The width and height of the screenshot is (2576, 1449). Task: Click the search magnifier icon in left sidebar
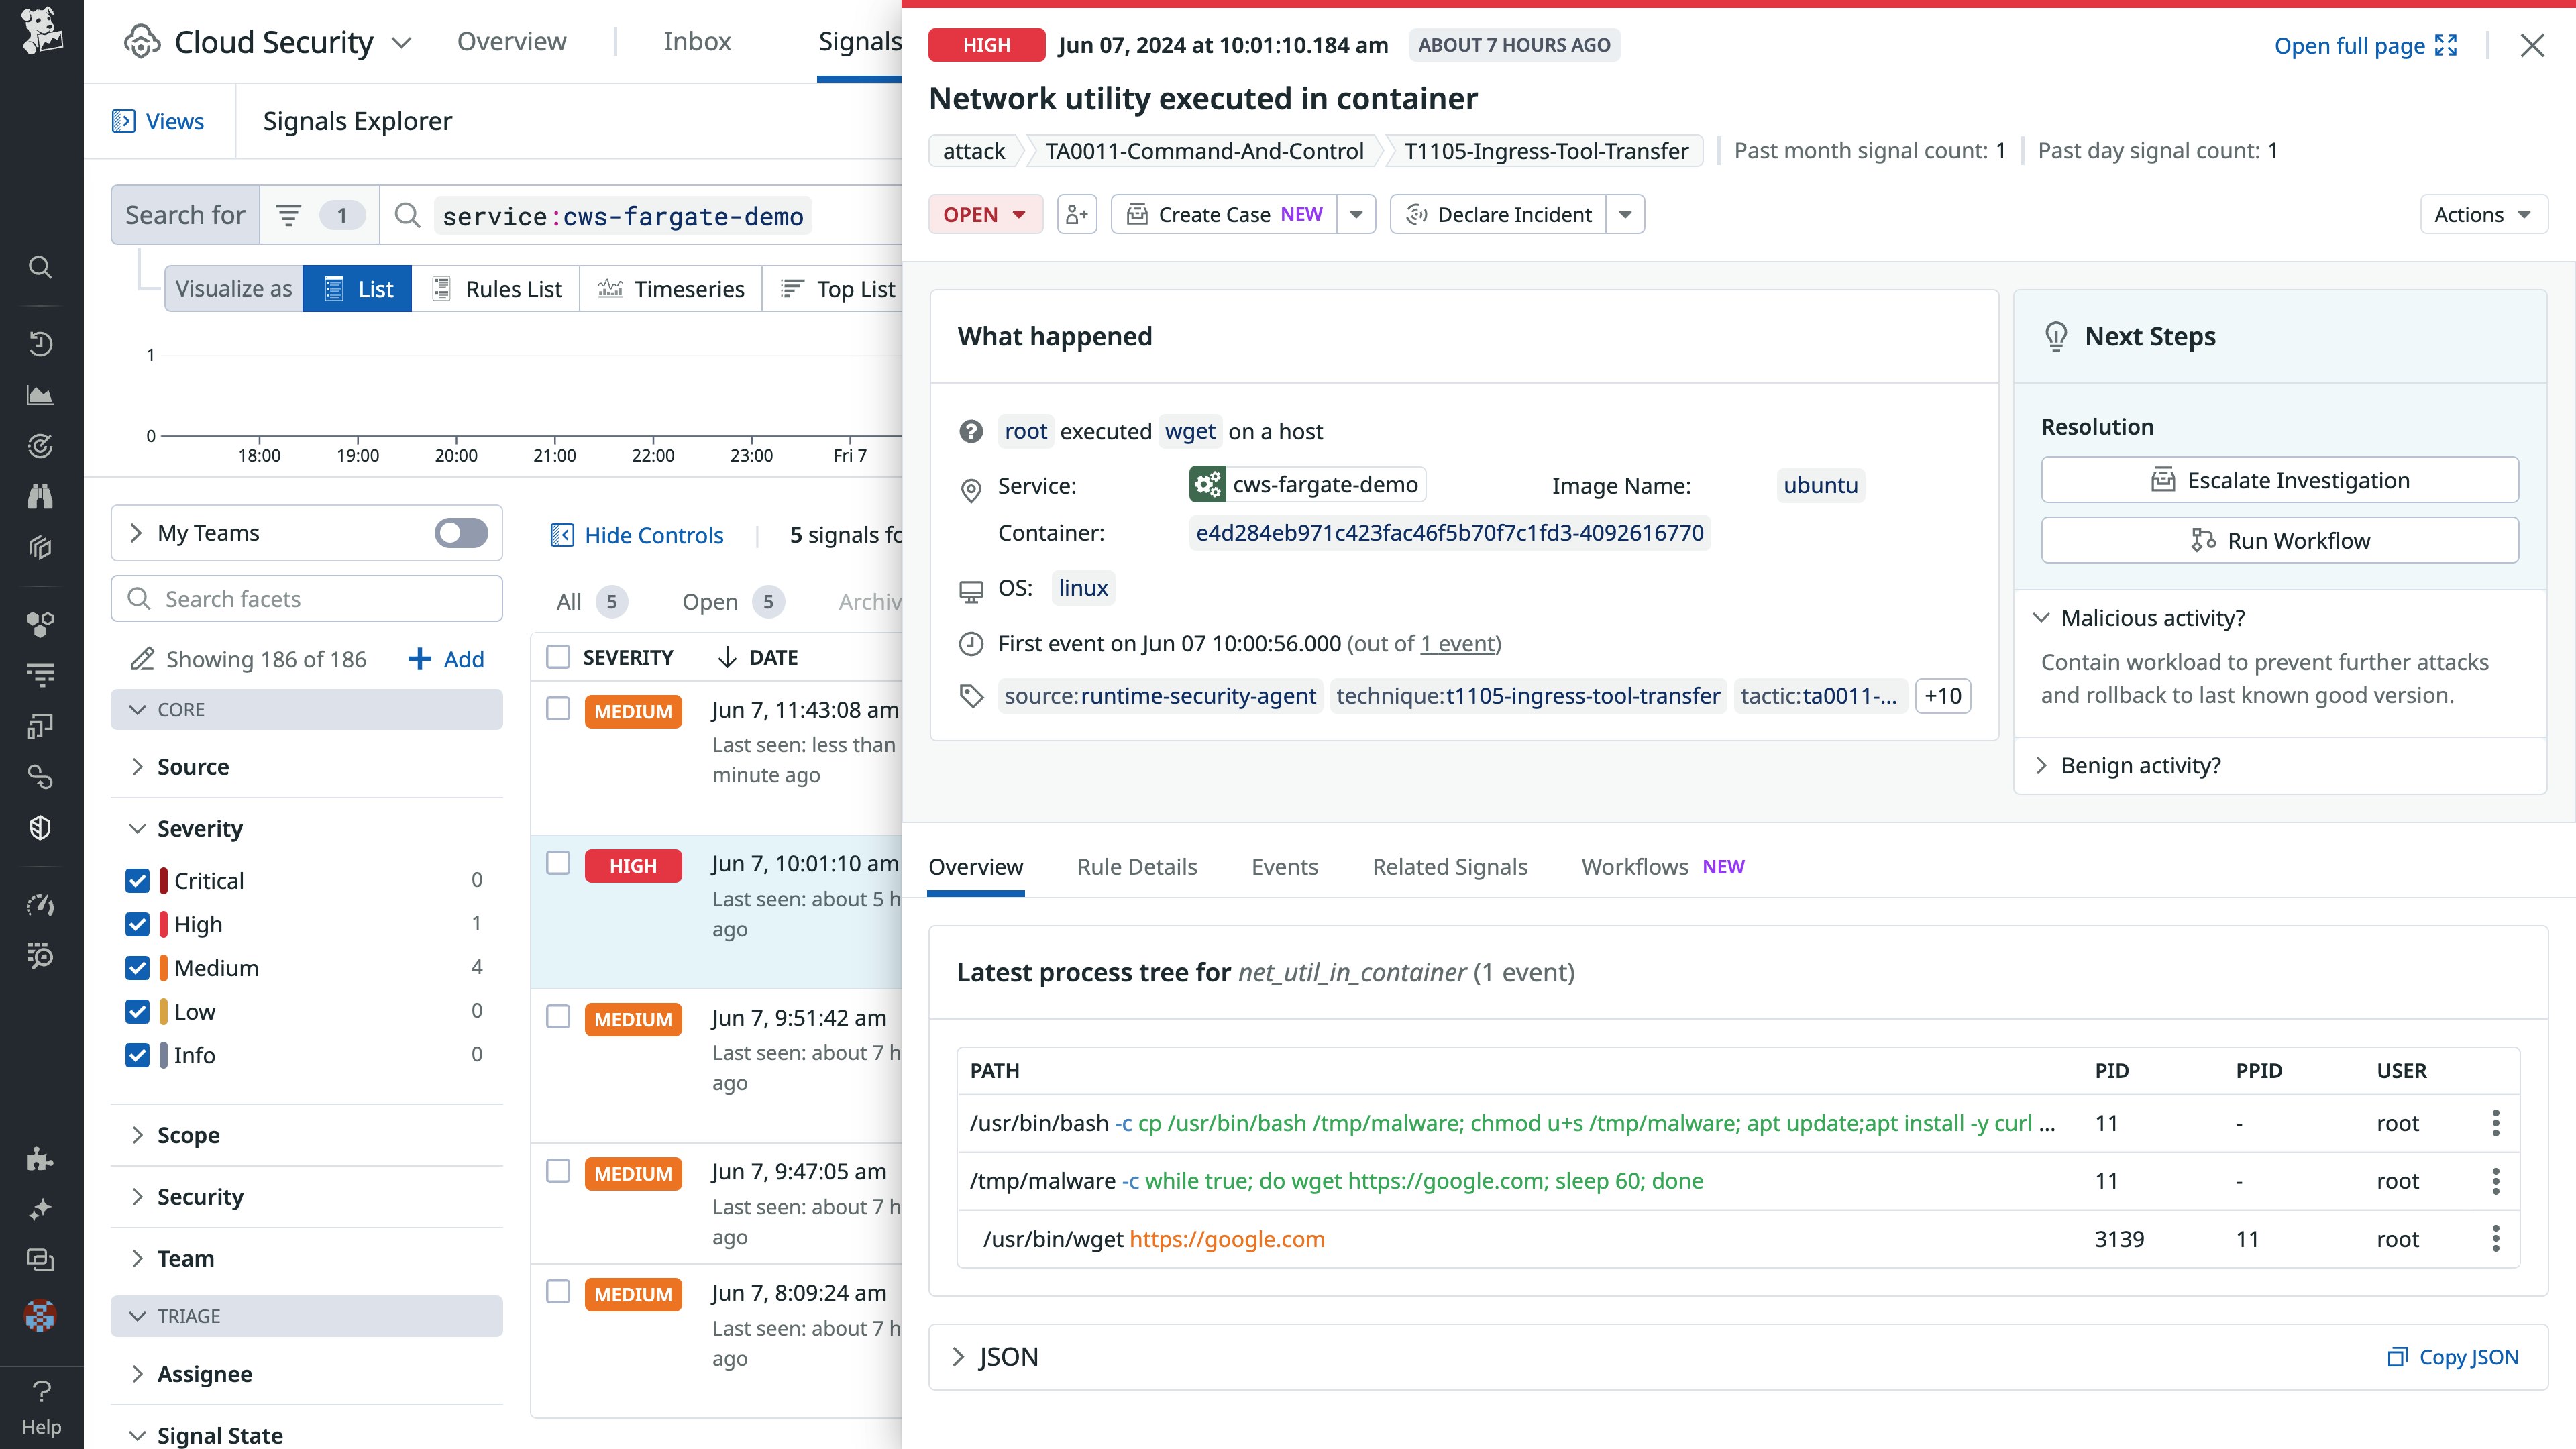point(40,267)
